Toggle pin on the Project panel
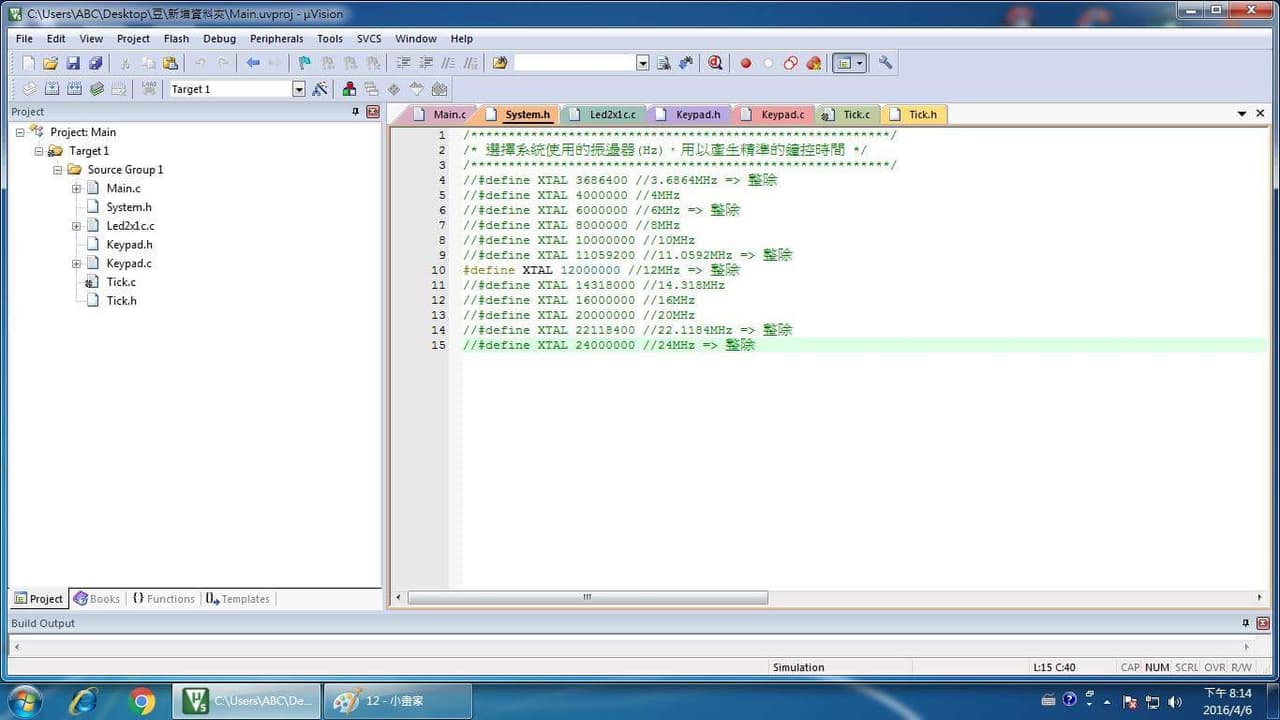 [x=355, y=112]
